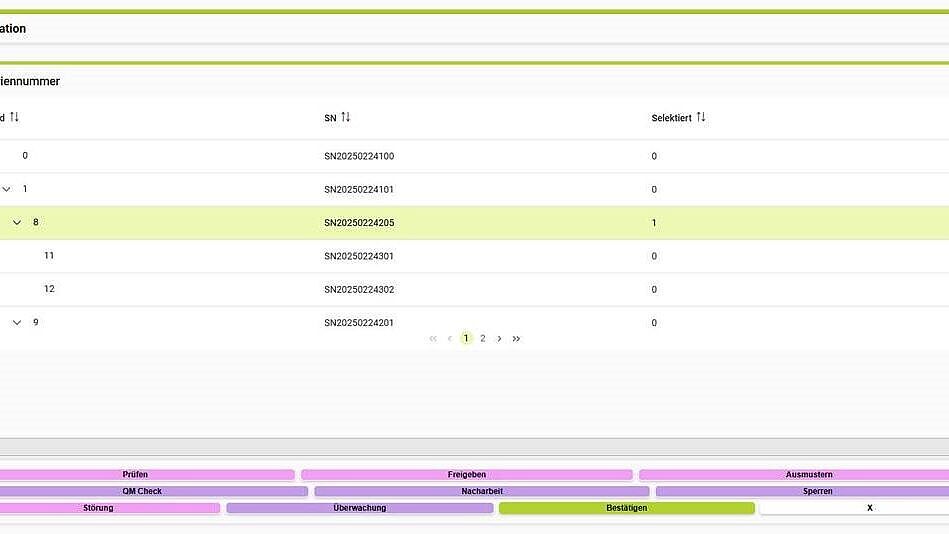This screenshot has width=949, height=534.
Task: Sort table by SN column icon
Action: (346, 118)
